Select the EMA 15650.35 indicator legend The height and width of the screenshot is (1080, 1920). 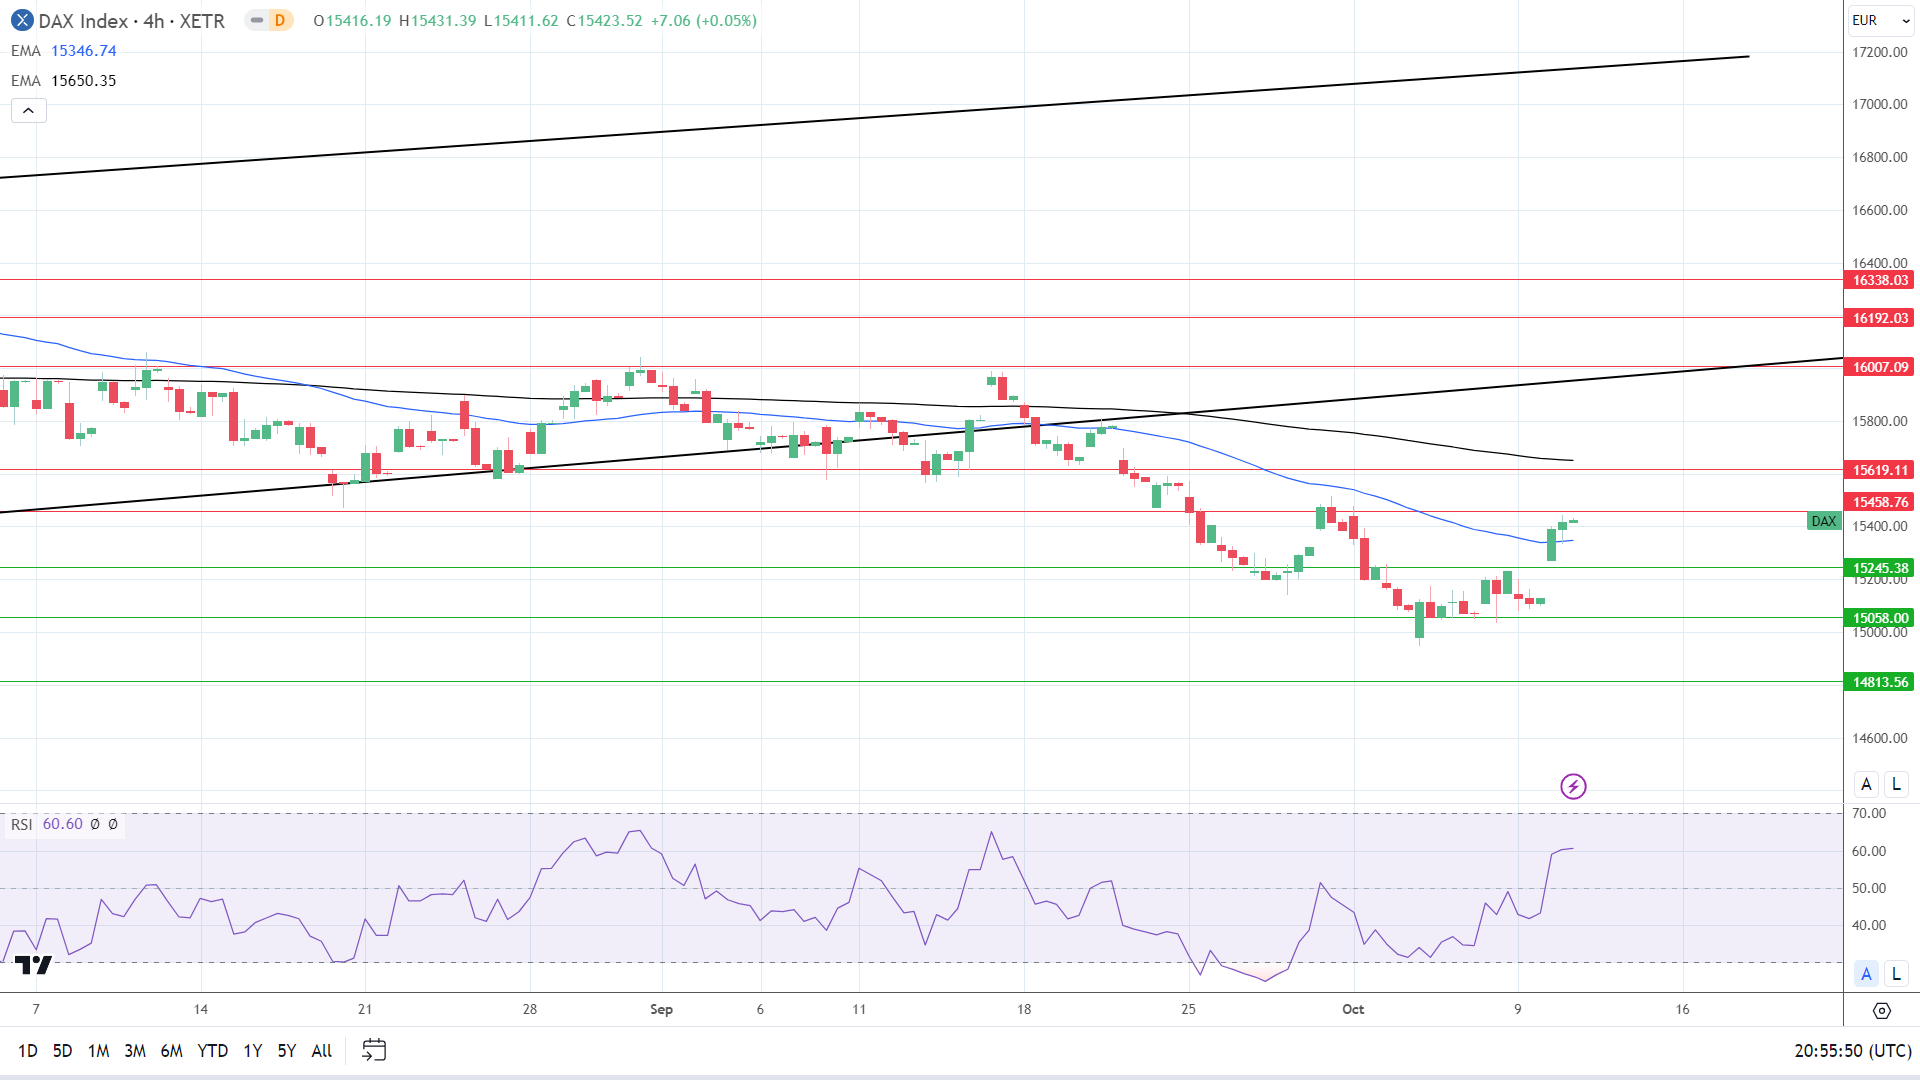[x=64, y=81]
